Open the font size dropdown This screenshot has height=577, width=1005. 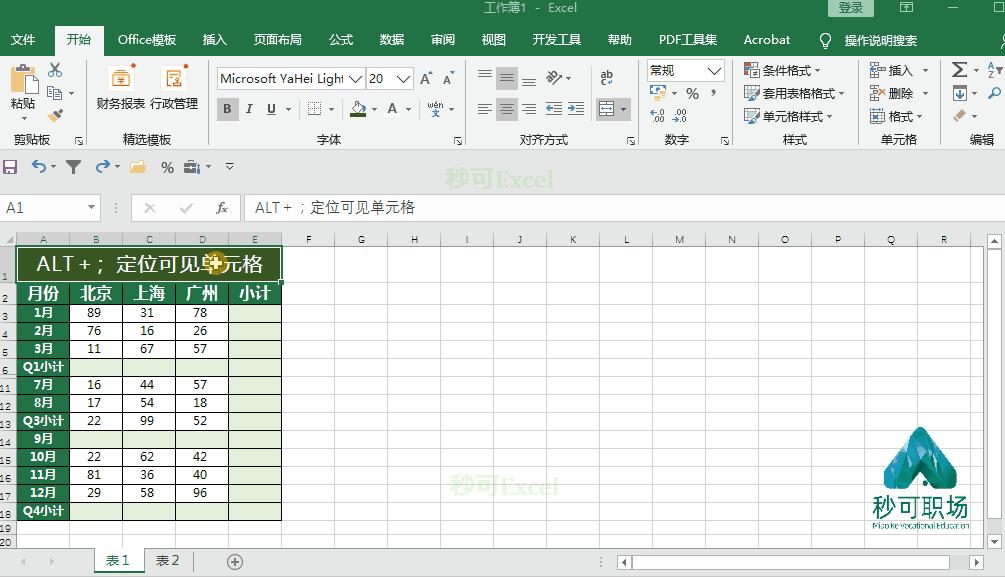coord(401,77)
